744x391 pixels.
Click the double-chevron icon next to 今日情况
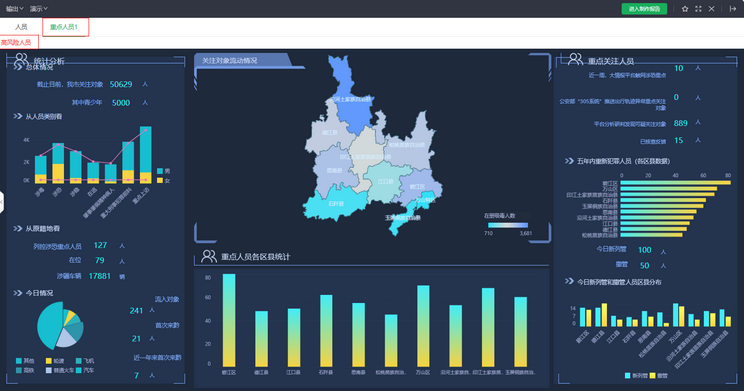(x=18, y=293)
